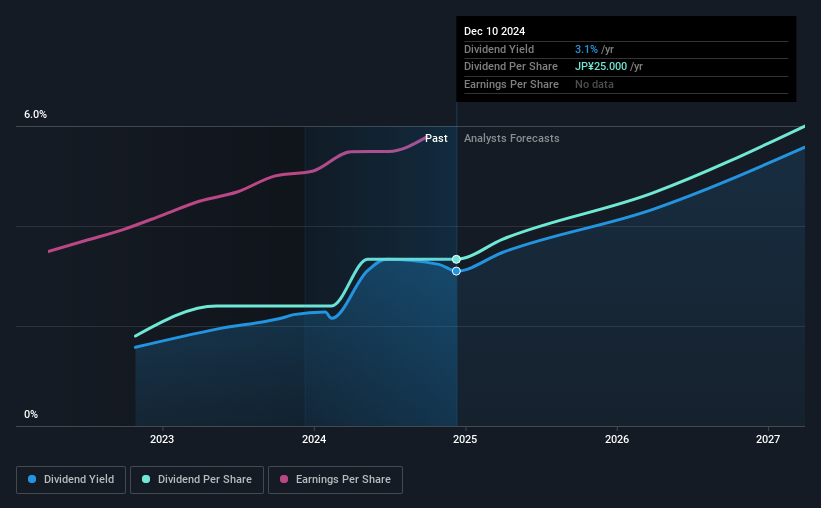Click the 2023 x-axis label
Viewport: 821px width, 508px height.
point(162,439)
